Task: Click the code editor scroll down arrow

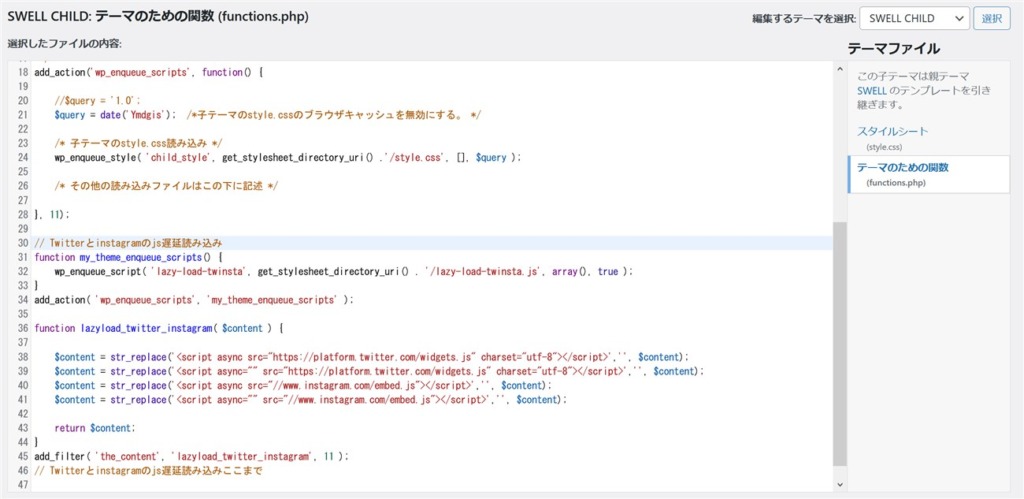Action: pyautogui.click(x=840, y=484)
